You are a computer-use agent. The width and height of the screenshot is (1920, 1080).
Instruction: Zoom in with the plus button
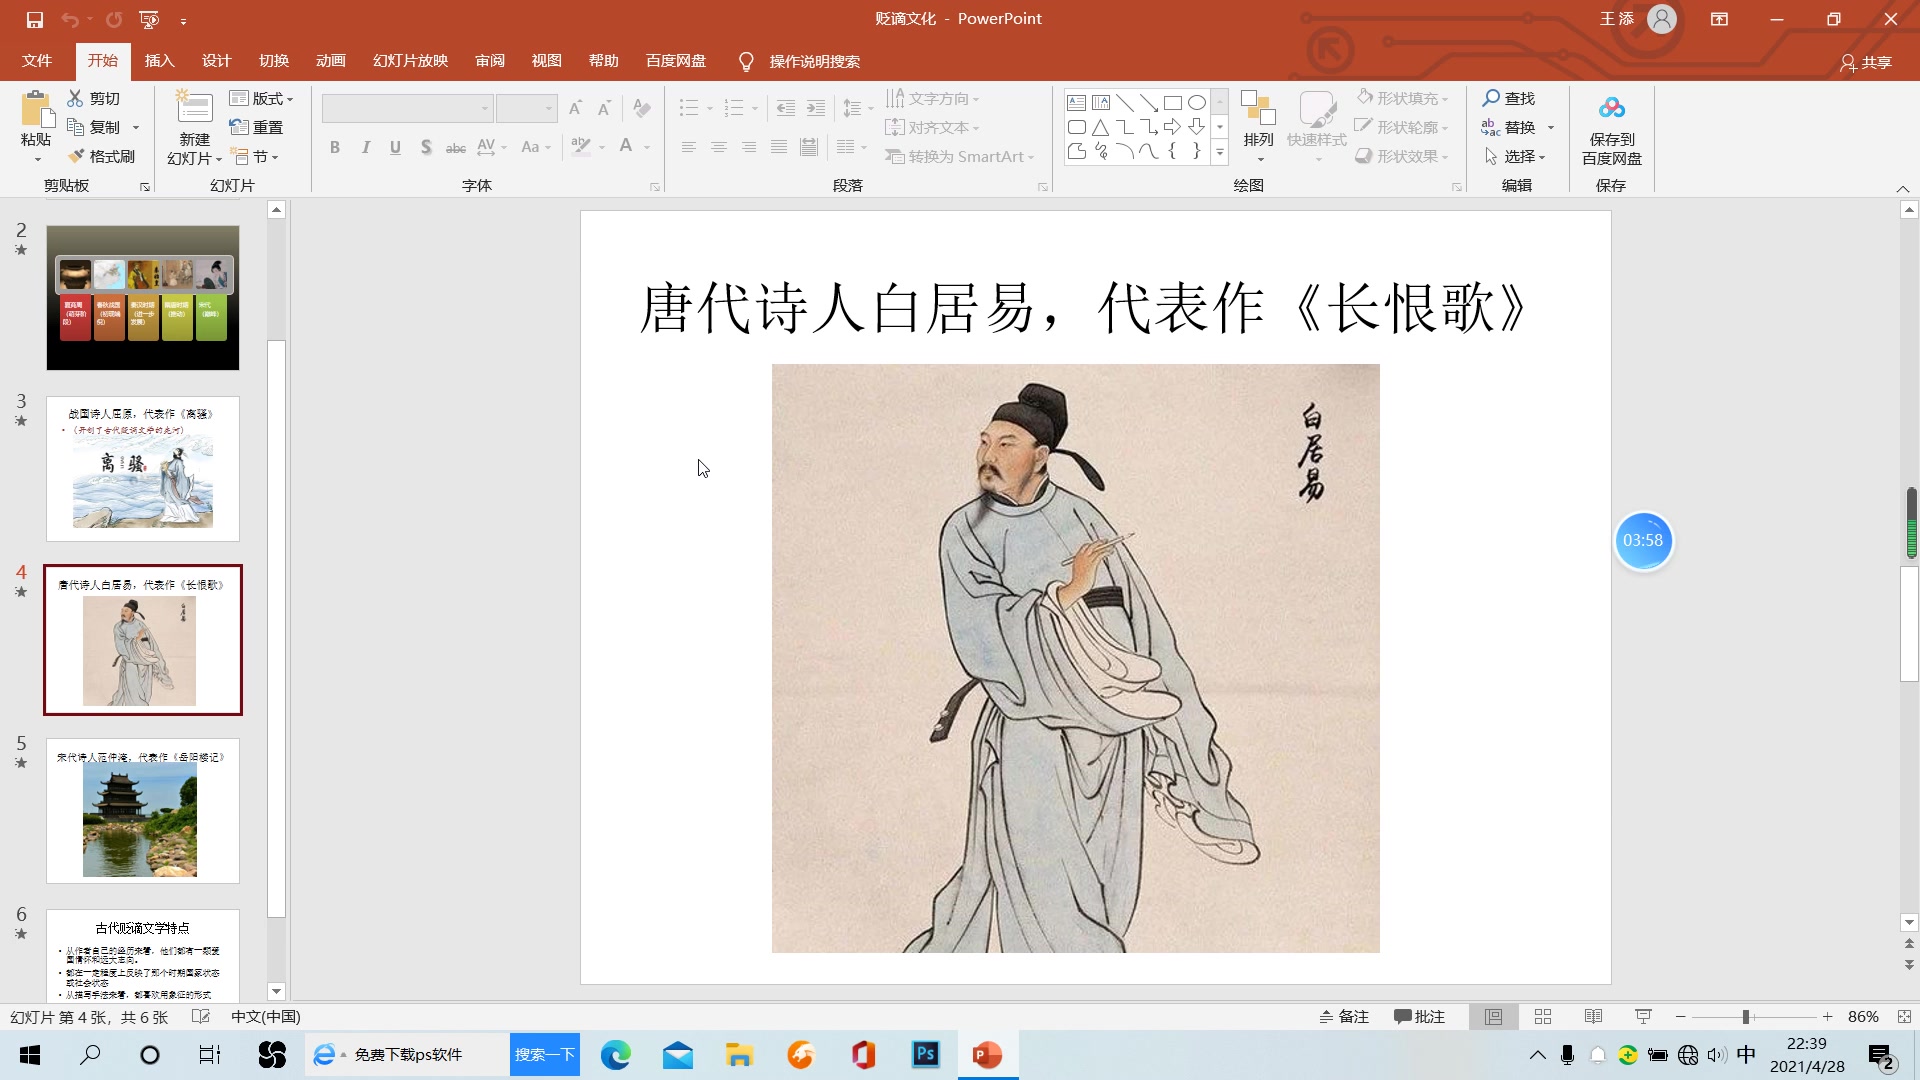tap(1827, 1016)
